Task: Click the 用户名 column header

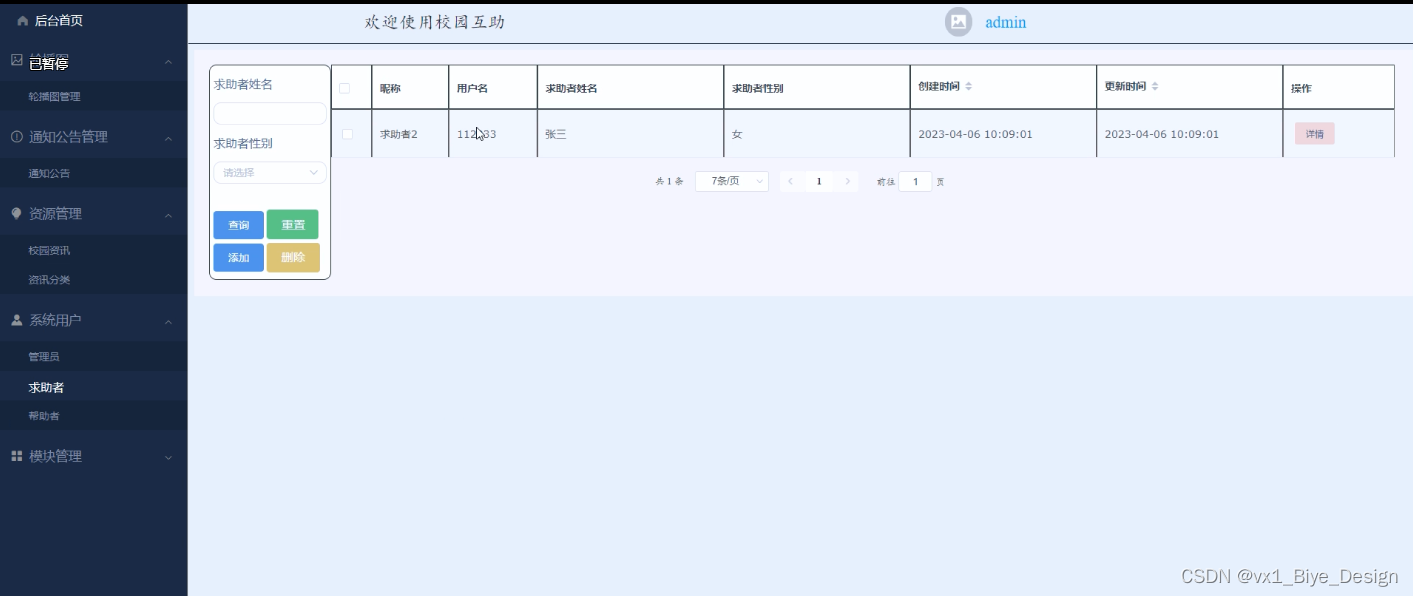Action: [493, 88]
